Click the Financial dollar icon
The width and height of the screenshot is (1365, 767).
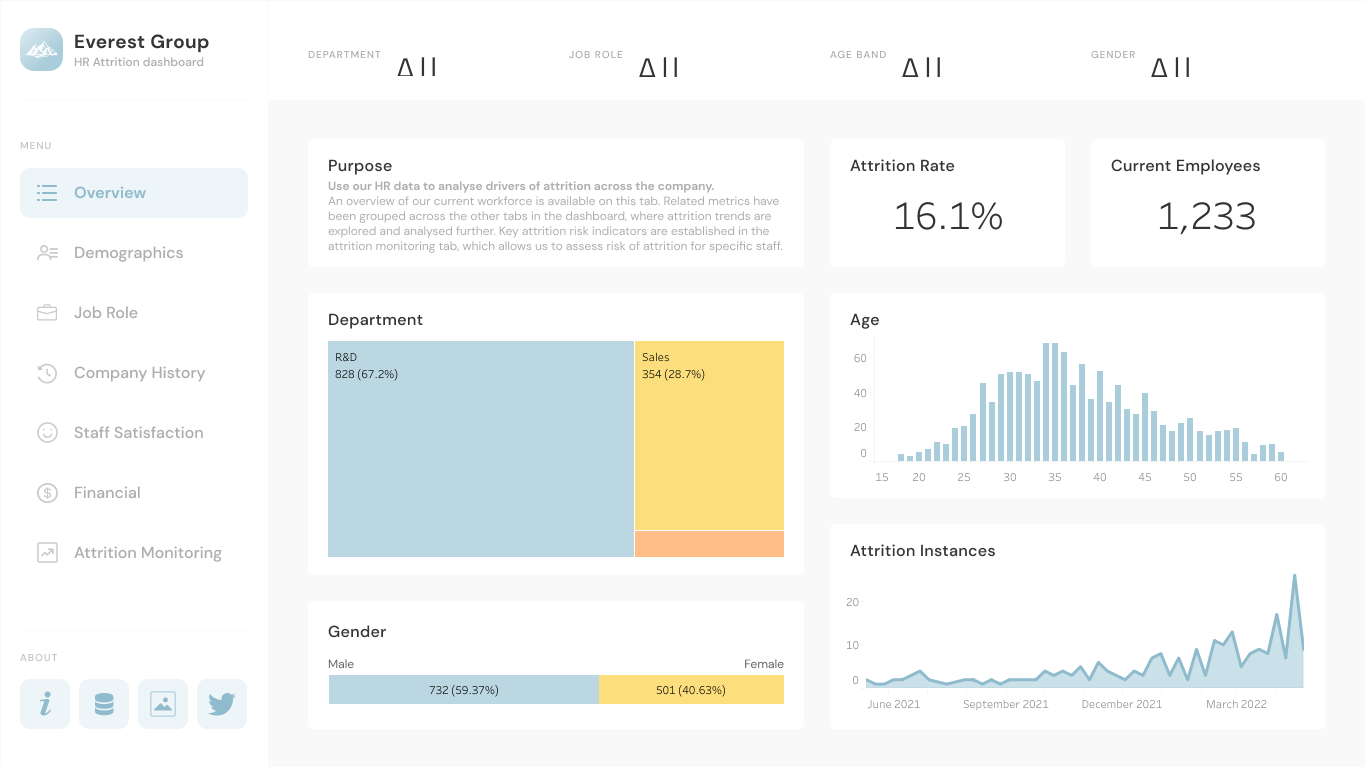[46, 492]
